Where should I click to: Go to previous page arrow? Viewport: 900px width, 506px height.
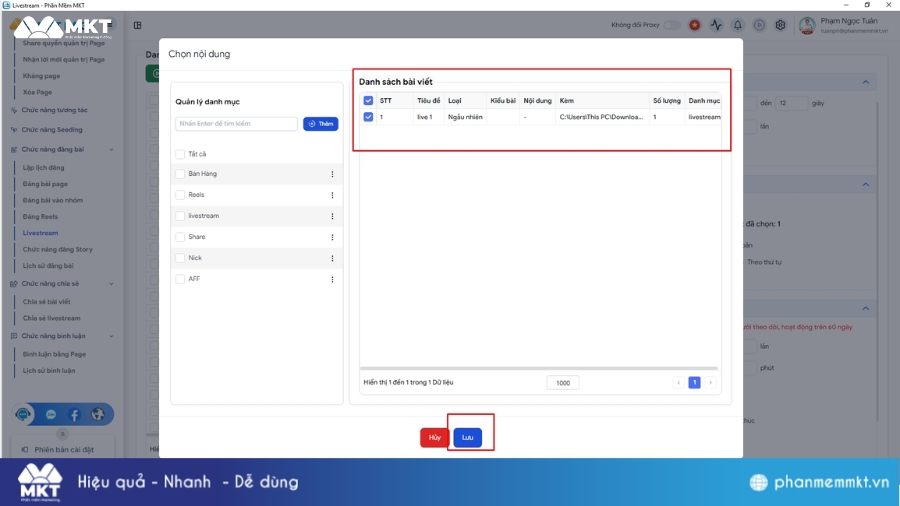click(x=678, y=383)
